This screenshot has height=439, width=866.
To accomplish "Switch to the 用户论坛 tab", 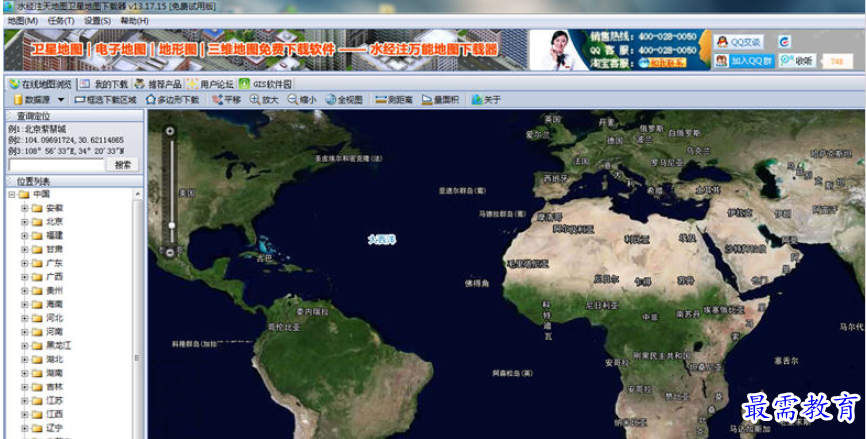I will pos(210,84).
